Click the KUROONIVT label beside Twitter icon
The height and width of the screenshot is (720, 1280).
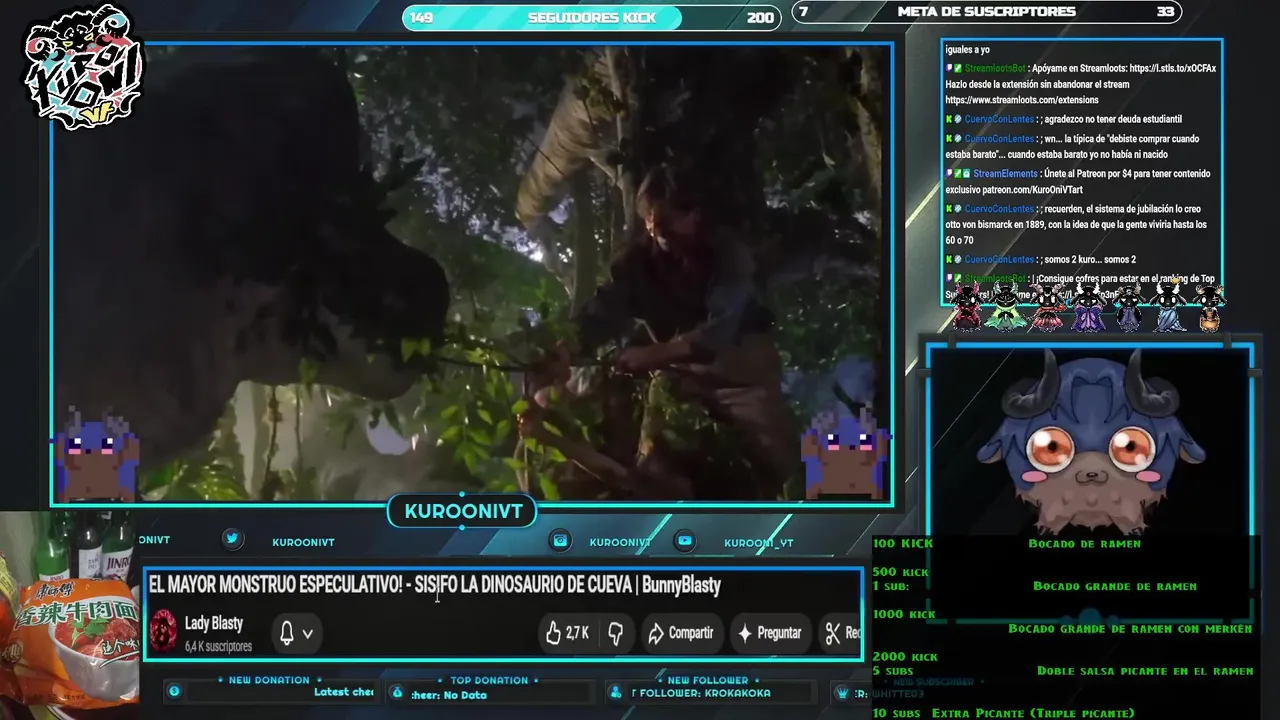click(303, 542)
